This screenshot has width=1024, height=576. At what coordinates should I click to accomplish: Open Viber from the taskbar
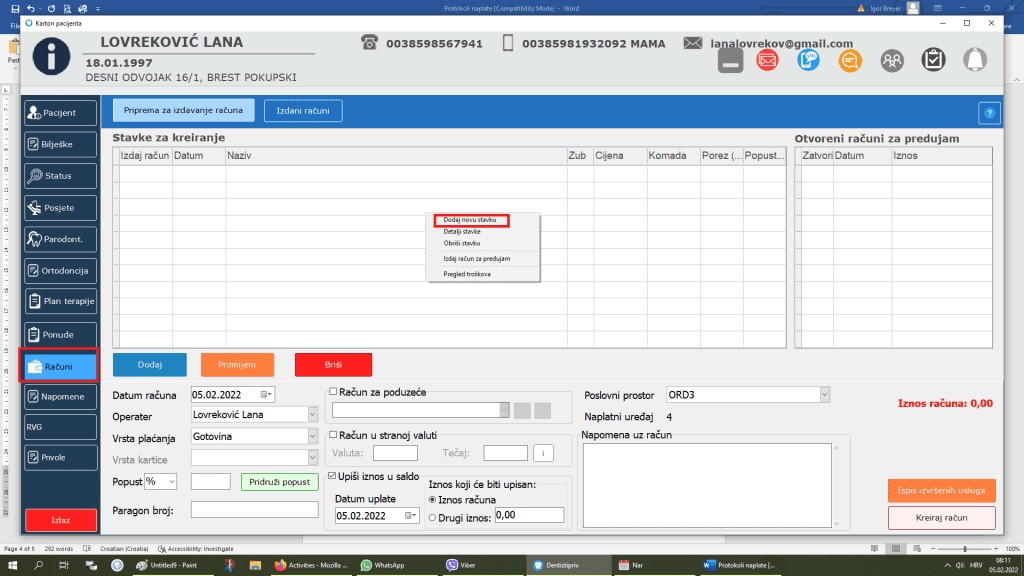point(461,566)
